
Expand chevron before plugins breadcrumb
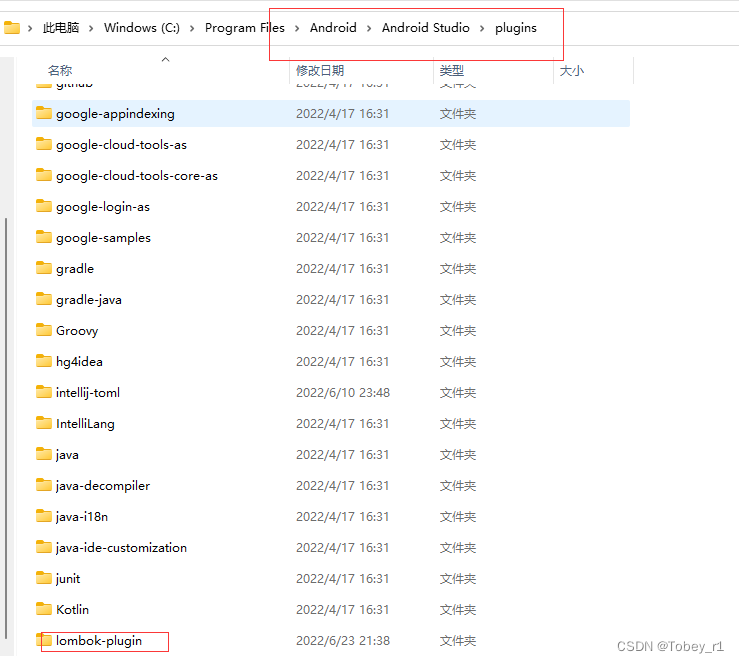click(482, 28)
